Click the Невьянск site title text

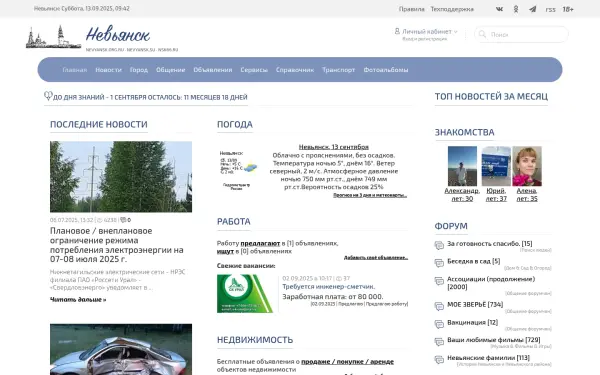pyautogui.click(x=118, y=35)
